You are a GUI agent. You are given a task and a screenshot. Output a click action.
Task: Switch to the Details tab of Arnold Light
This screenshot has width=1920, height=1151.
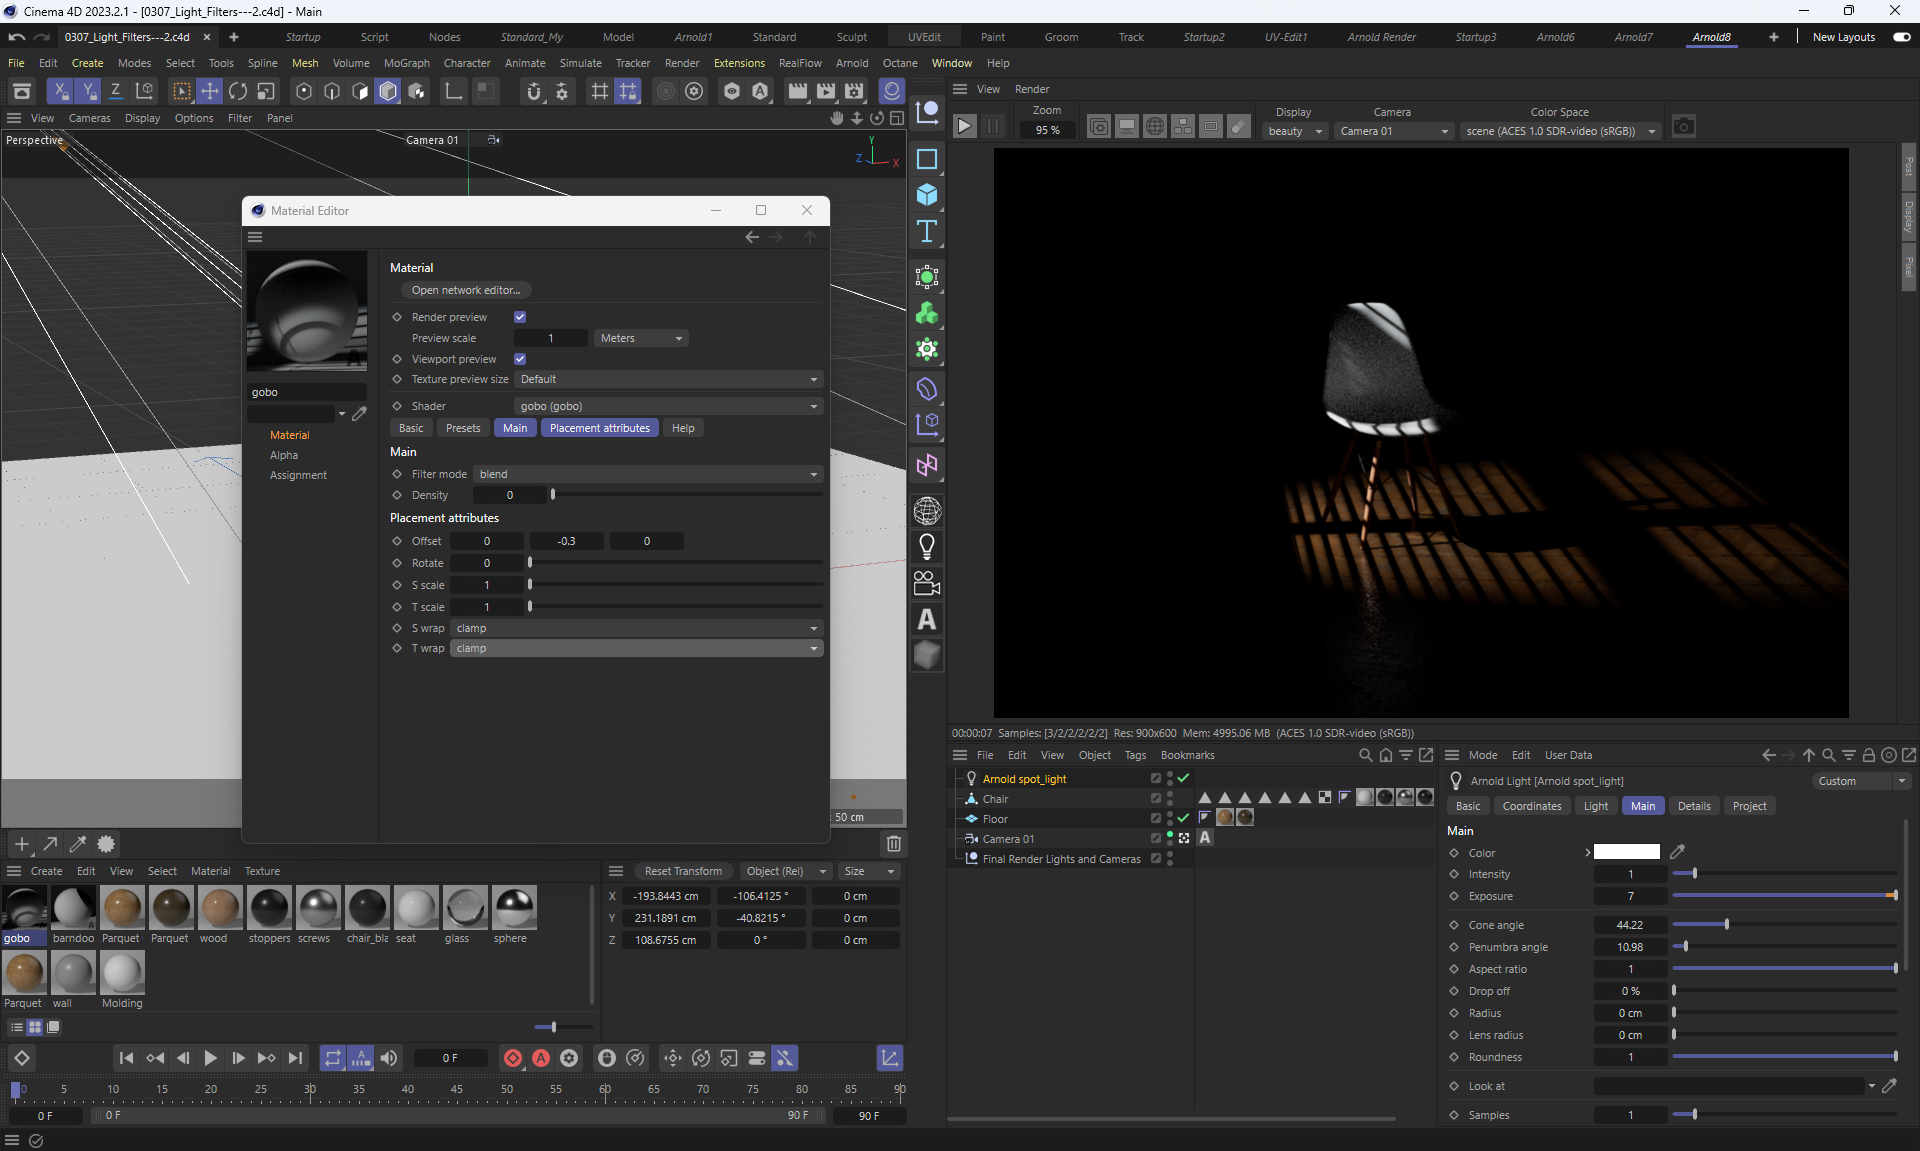(1693, 806)
